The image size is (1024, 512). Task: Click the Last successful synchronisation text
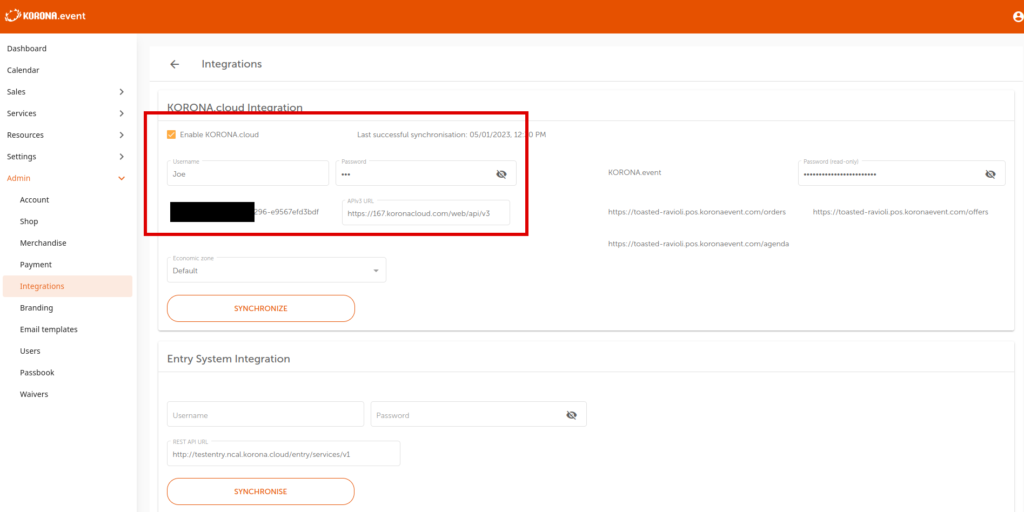tap(452, 135)
